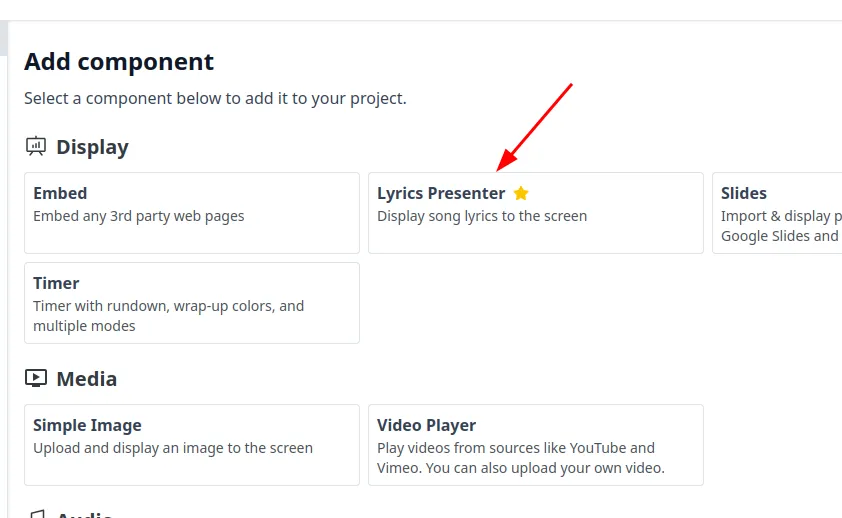Click the Media section heading text

86,379
